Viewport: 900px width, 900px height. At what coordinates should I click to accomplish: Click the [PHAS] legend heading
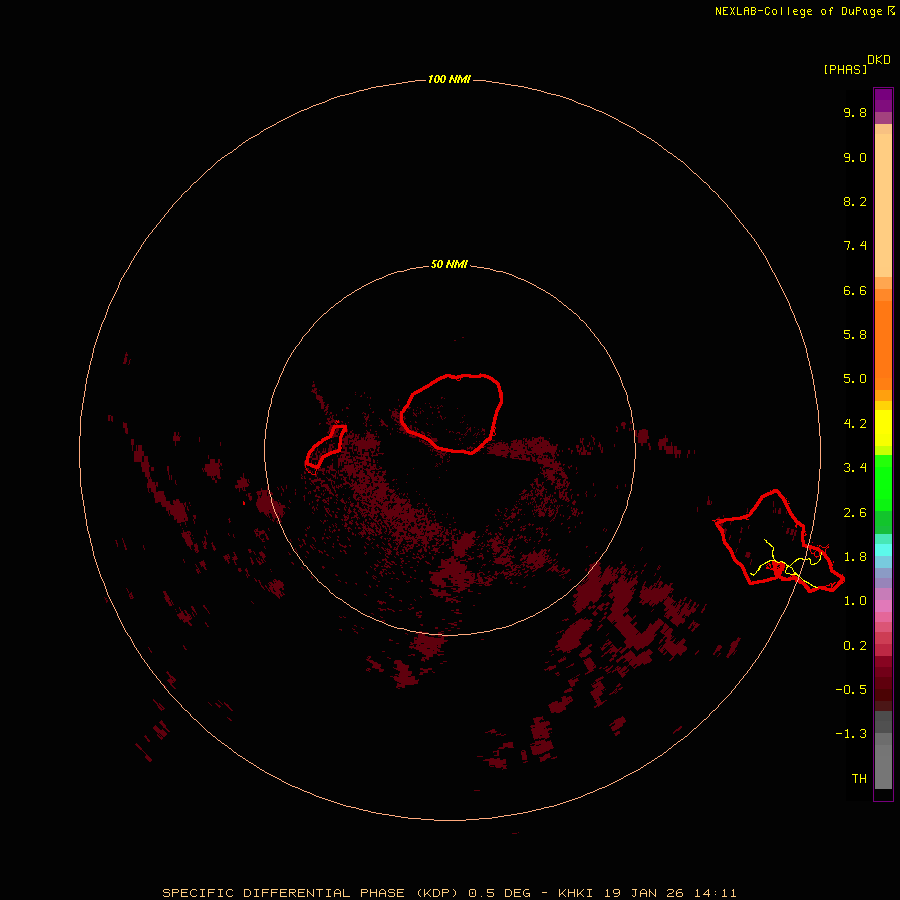pyautogui.click(x=845, y=69)
